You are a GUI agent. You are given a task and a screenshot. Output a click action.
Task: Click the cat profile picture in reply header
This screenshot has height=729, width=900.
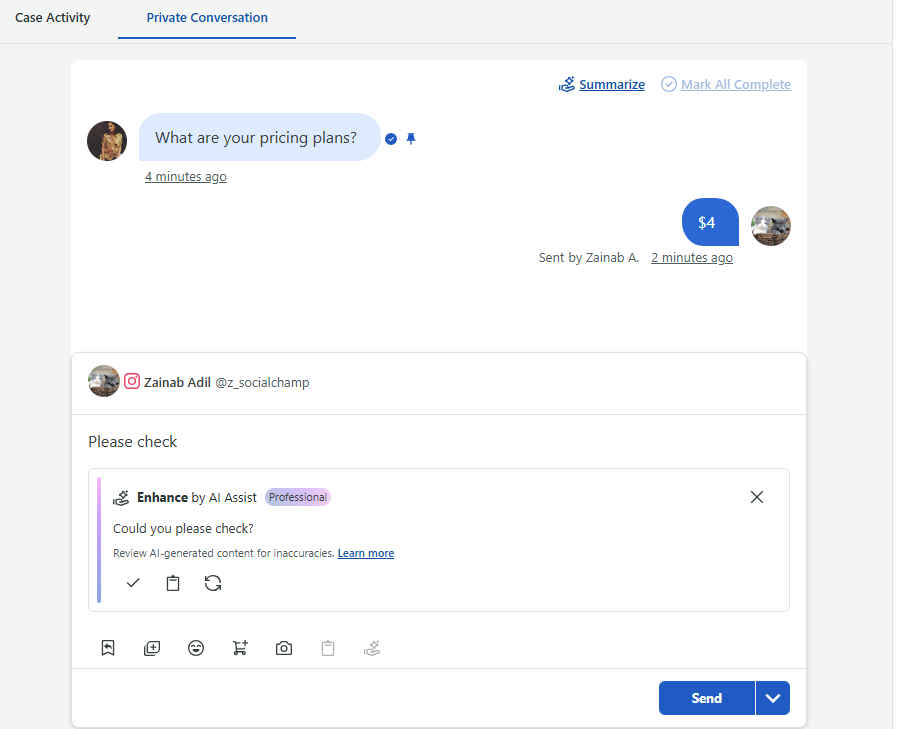[x=104, y=381]
